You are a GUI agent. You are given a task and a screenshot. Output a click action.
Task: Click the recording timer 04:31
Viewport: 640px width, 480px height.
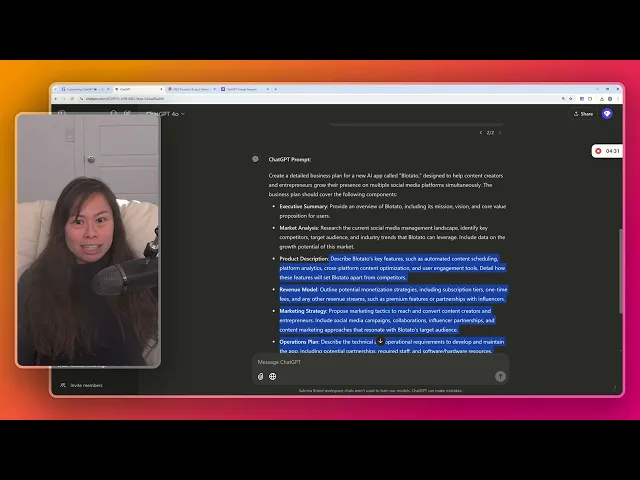tap(613, 151)
